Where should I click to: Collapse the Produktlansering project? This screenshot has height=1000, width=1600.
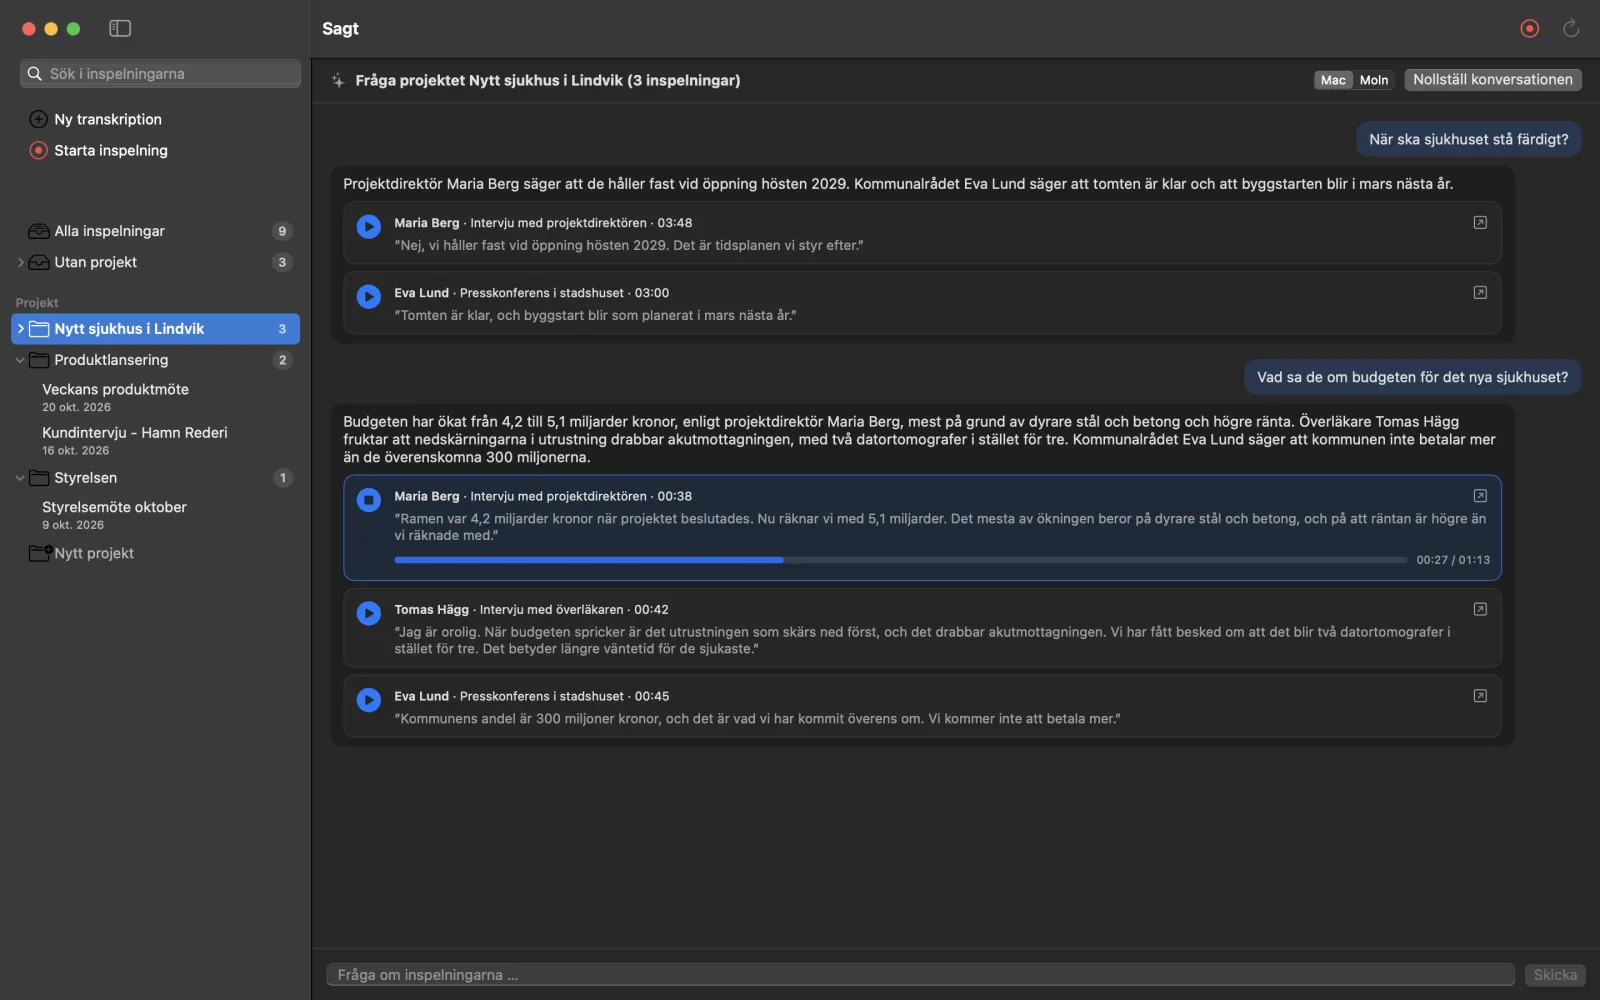point(20,360)
